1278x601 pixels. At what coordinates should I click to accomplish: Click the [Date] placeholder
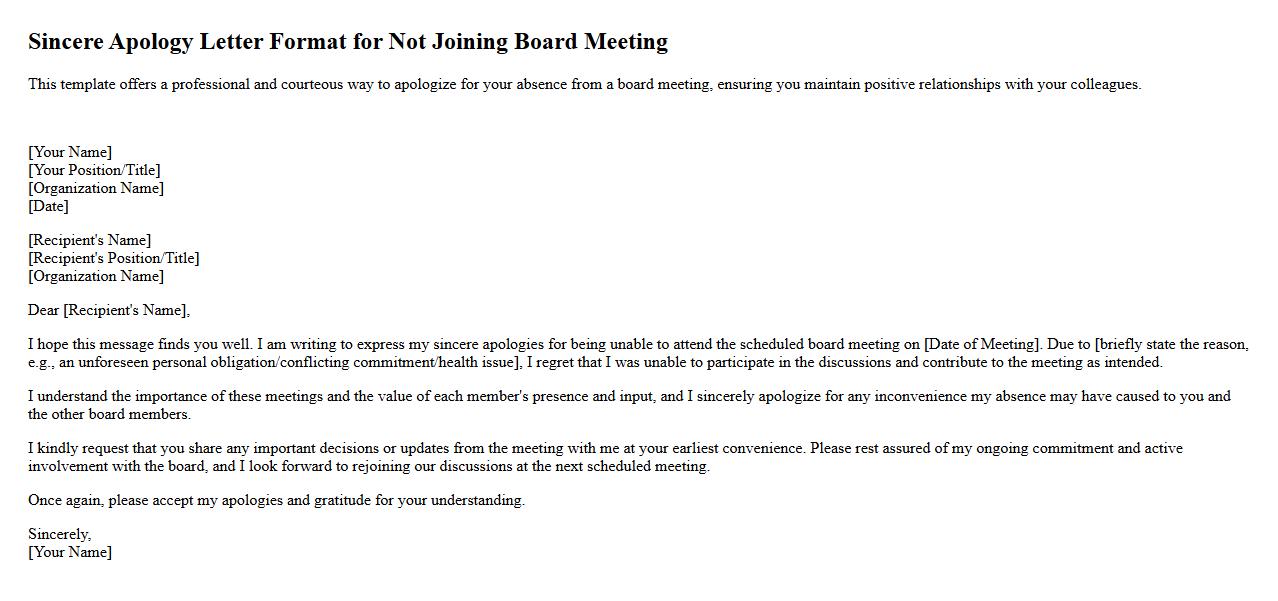click(48, 206)
